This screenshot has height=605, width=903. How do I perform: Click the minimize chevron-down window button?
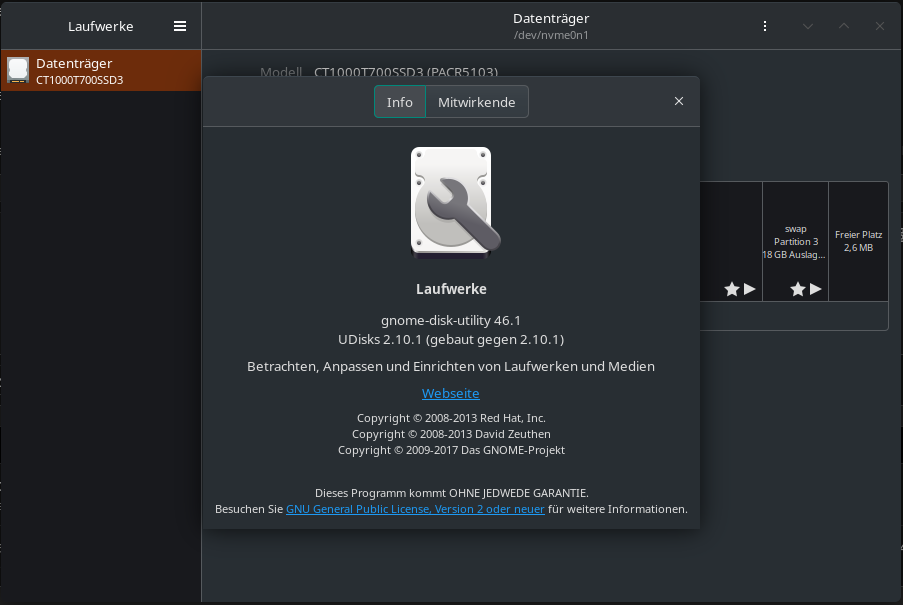[x=808, y=26]
